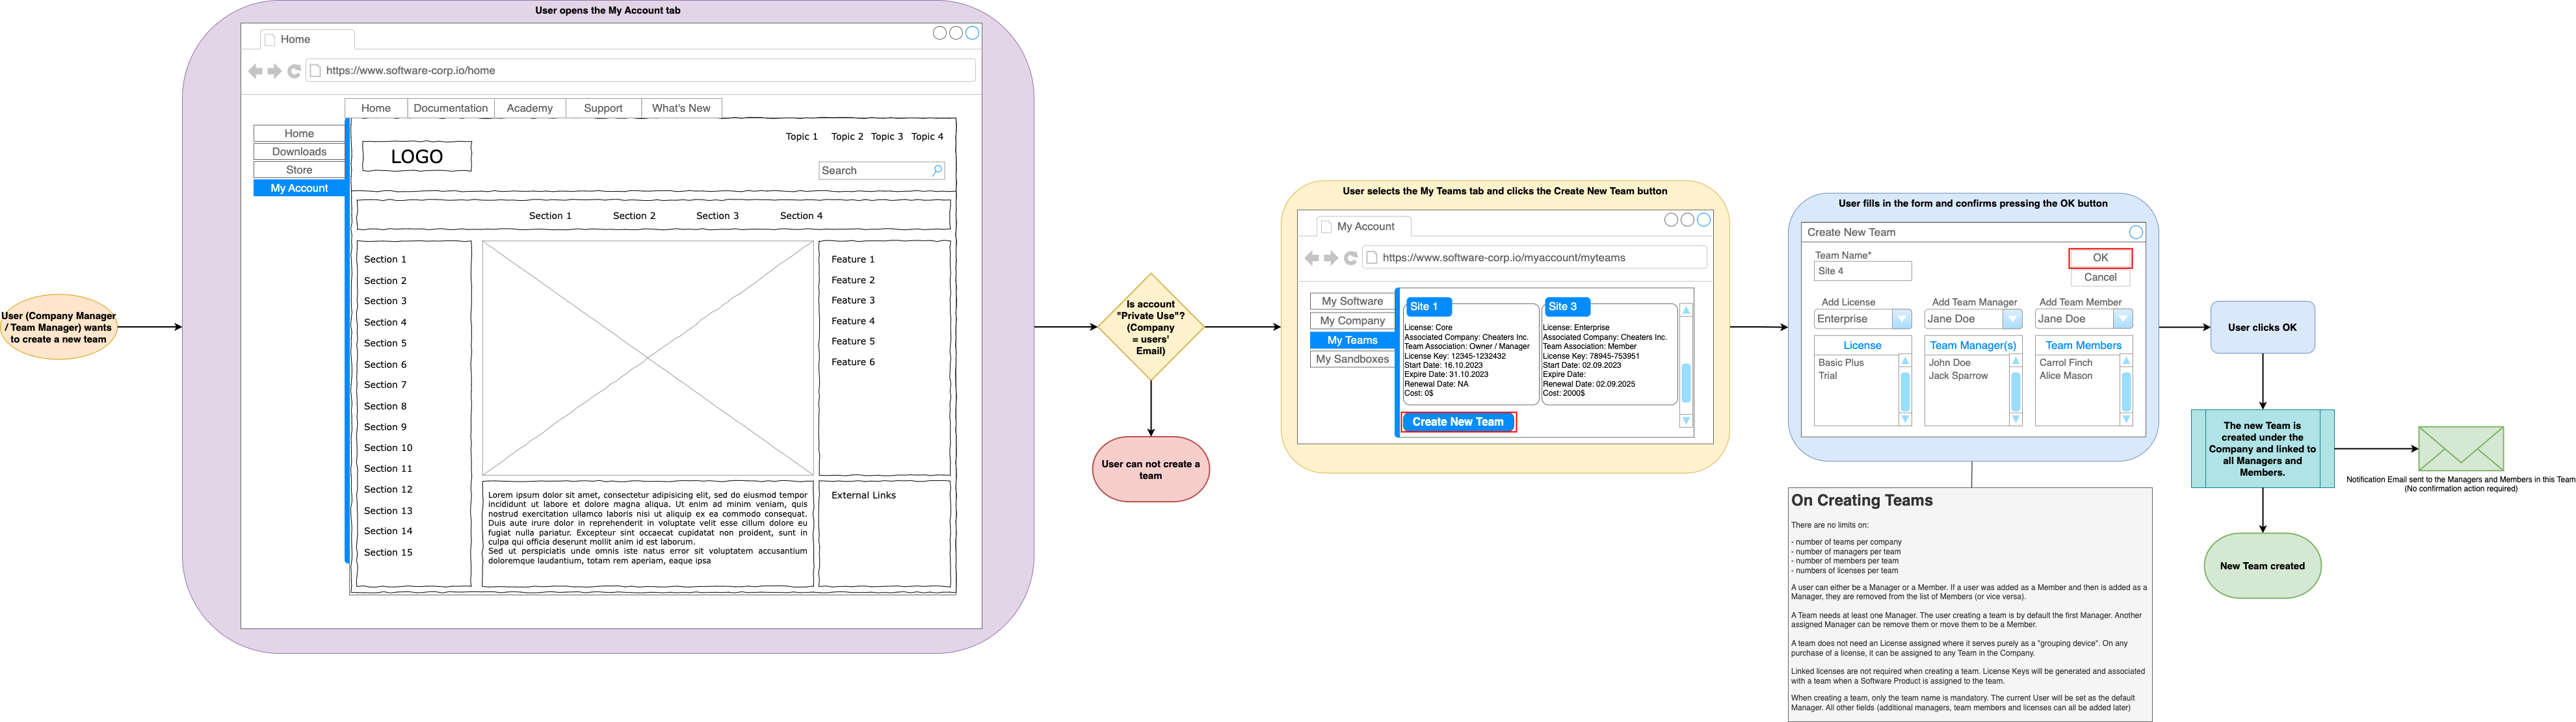This screenshot has width=2576, height=722.
Task: Open the Enterprise dropdown under Add License
Action: 1902,319
